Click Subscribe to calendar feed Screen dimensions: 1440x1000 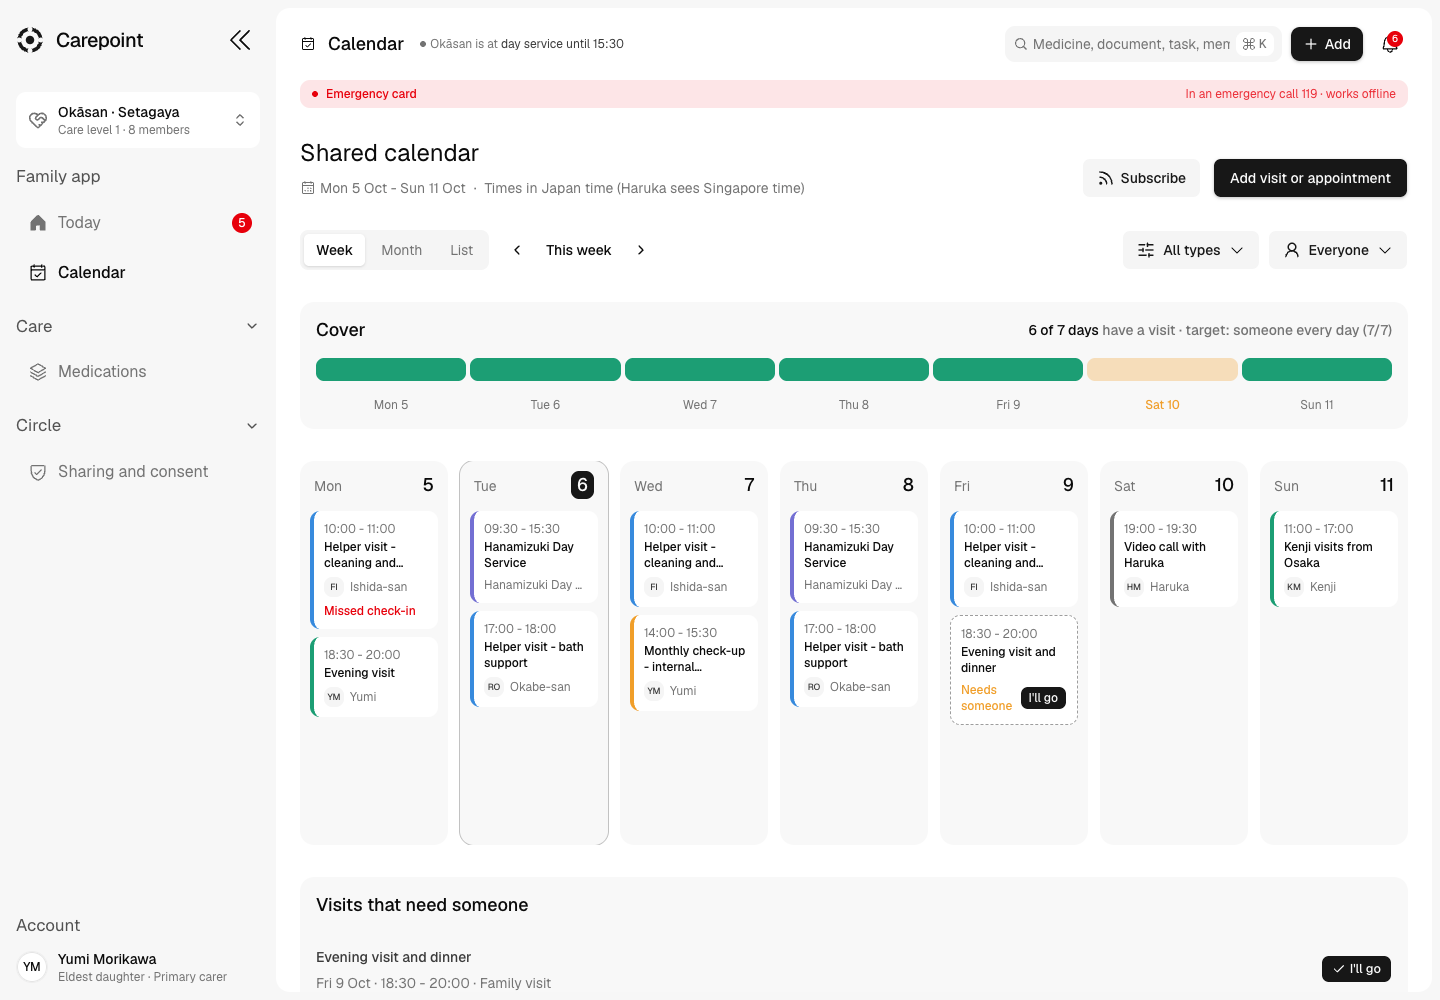tap(1141, 178)
